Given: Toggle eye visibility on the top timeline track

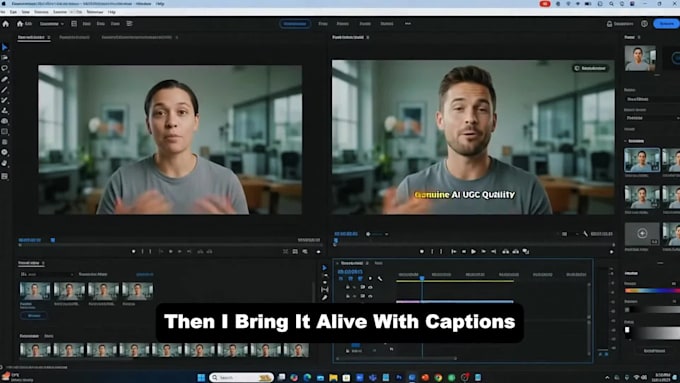Looking at the screenshot, I should click(x=370, y=287).
